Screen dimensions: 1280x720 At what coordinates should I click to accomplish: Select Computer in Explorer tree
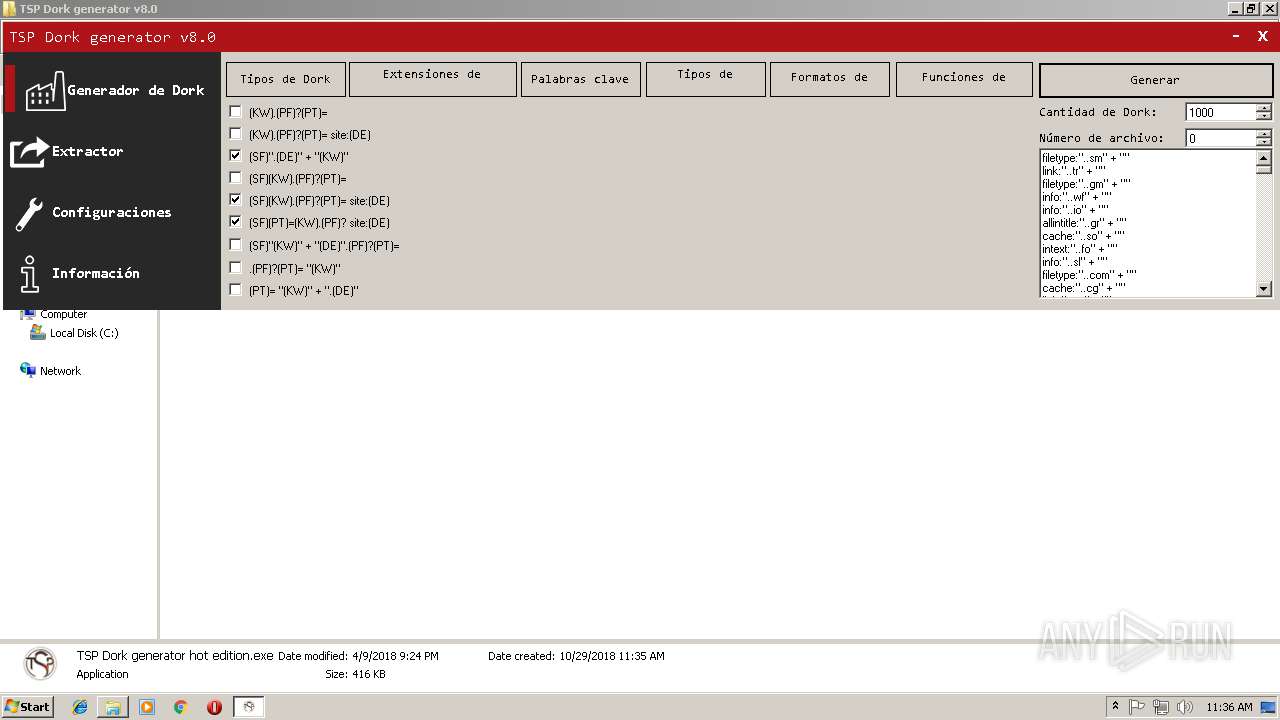[x=63, y=314]
